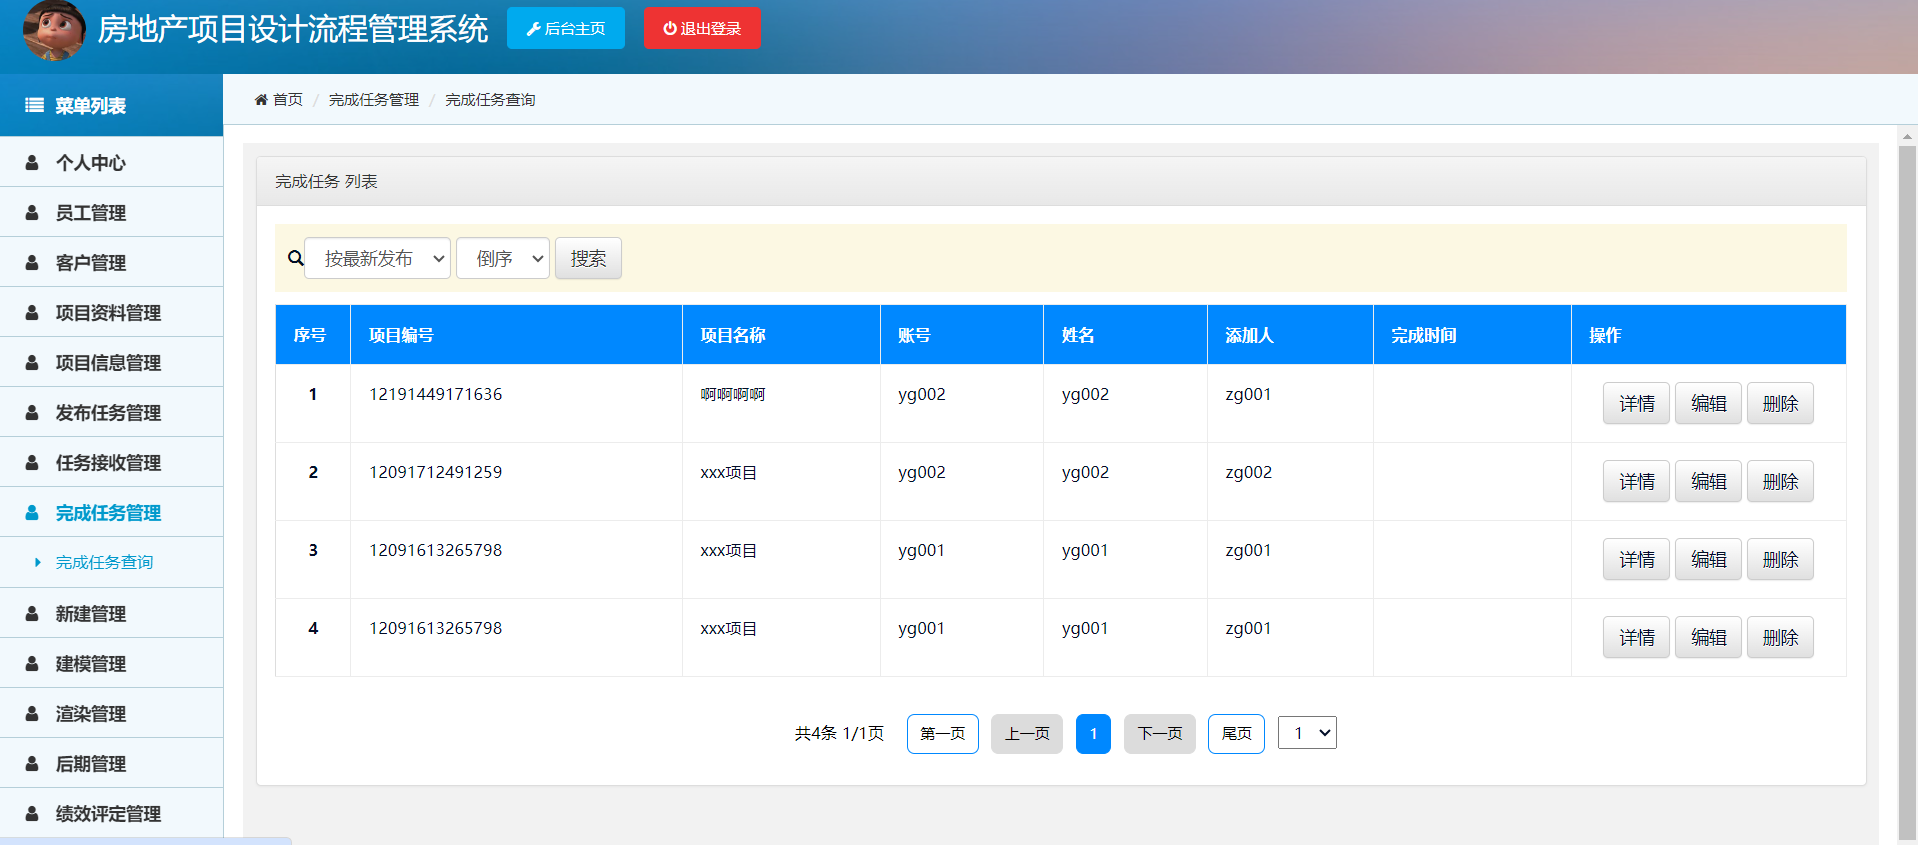Open the page number select dropdown
The height and width of the screenshot is (845, 1918).
point(1307,733)
